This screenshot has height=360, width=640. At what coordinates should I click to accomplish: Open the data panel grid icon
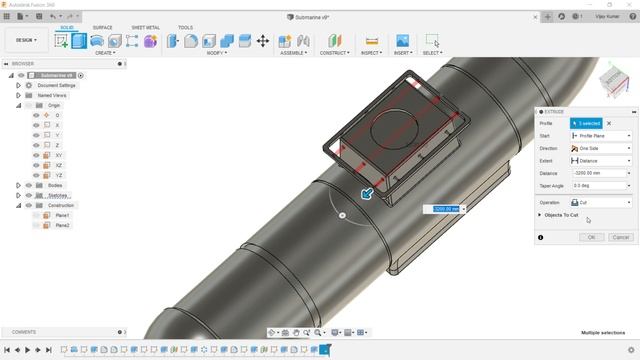pyautogui.click(x=7, y=16)
